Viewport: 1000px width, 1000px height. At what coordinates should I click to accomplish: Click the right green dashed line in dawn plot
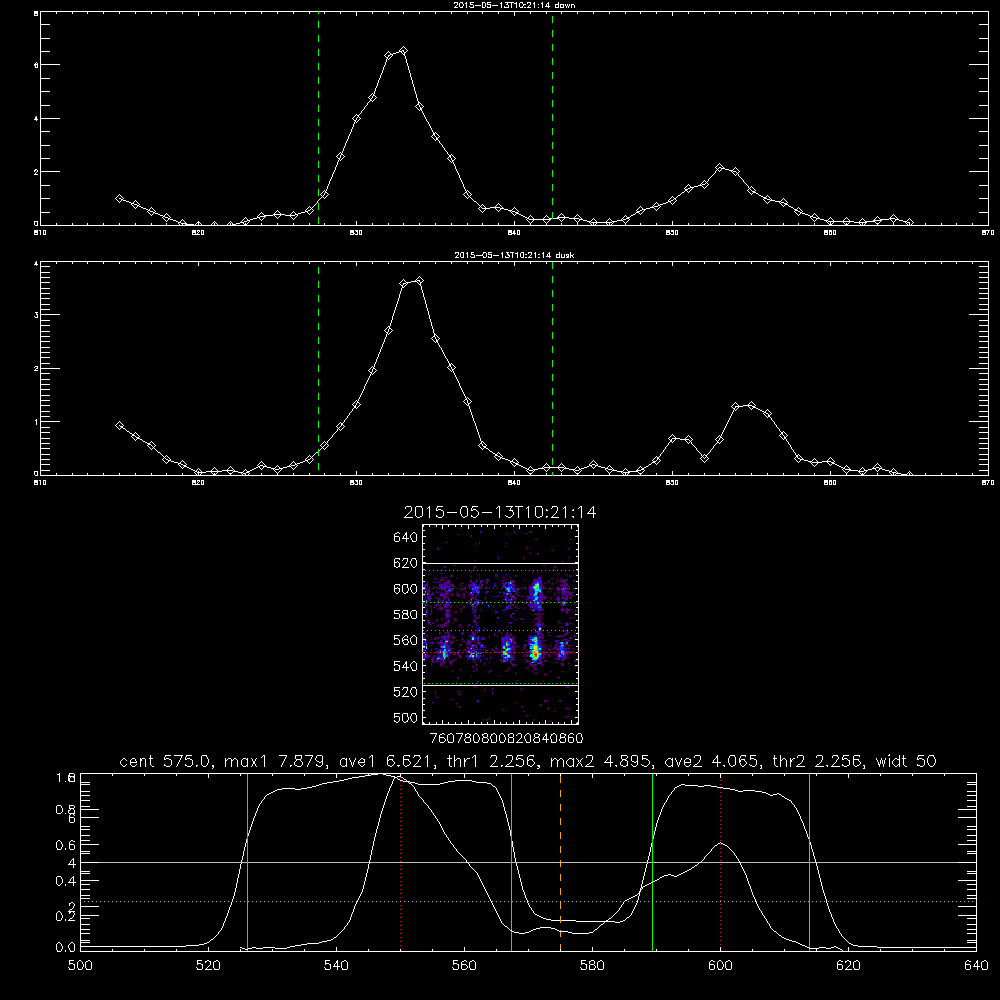click(x=552, y=120)
